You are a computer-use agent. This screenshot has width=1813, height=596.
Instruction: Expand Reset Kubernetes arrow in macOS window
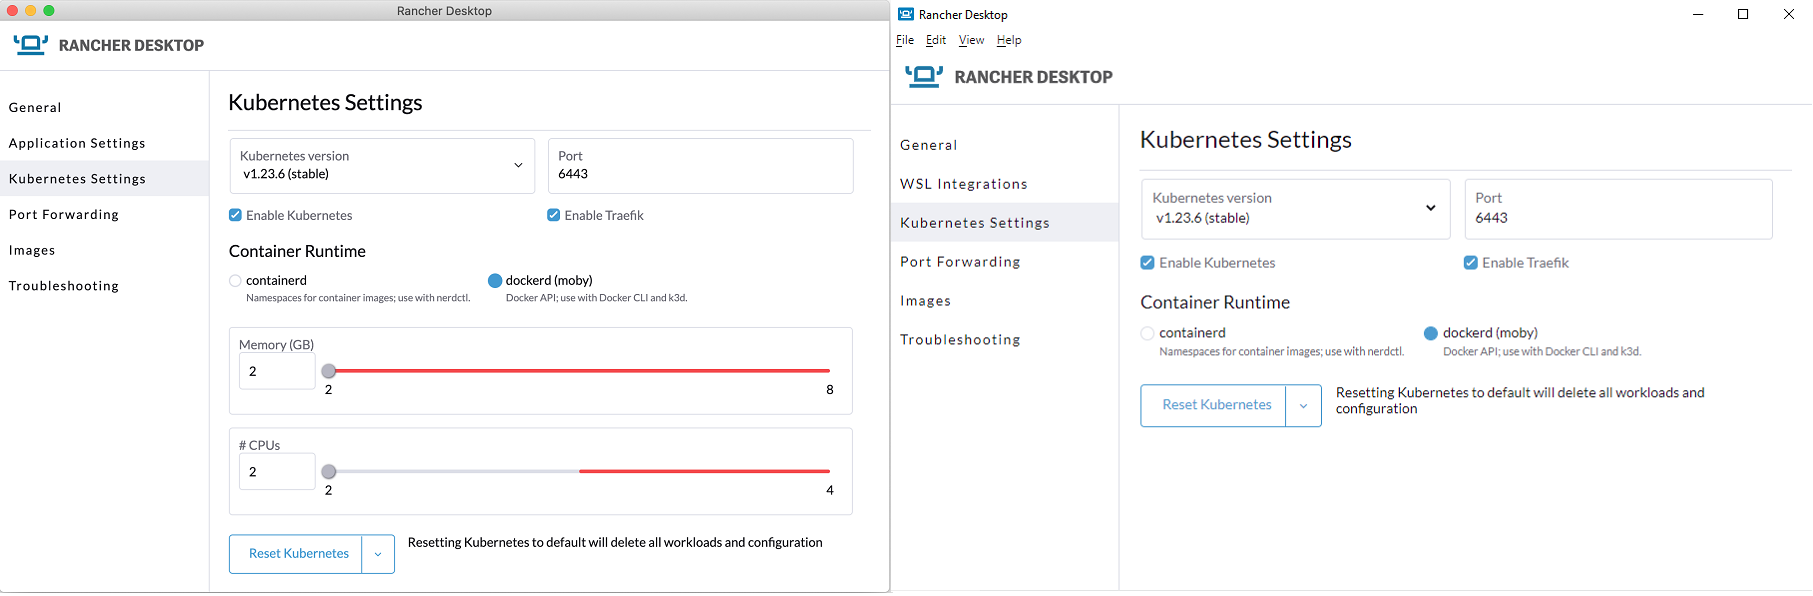[x=378, y=554]
